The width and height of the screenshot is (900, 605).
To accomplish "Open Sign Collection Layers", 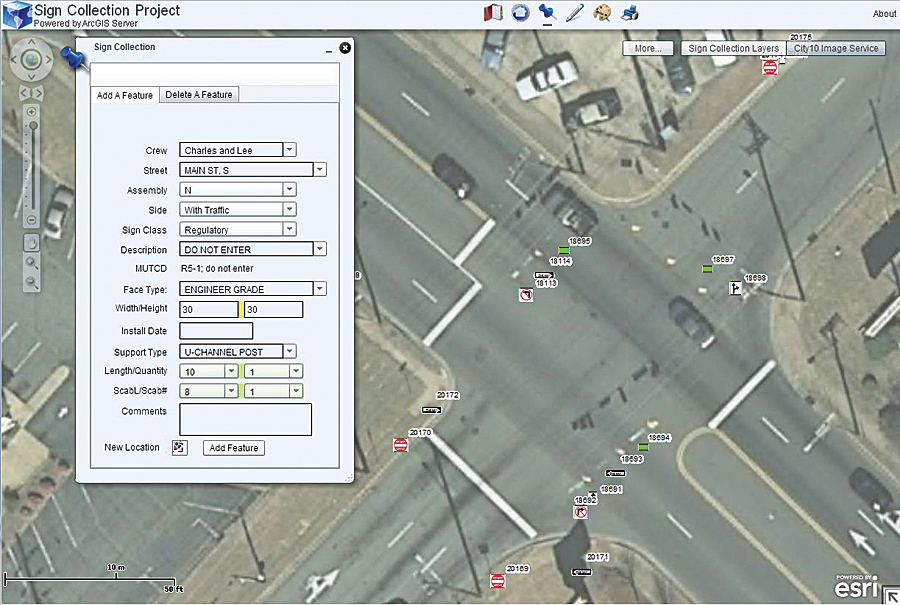I will click(731, 47).
